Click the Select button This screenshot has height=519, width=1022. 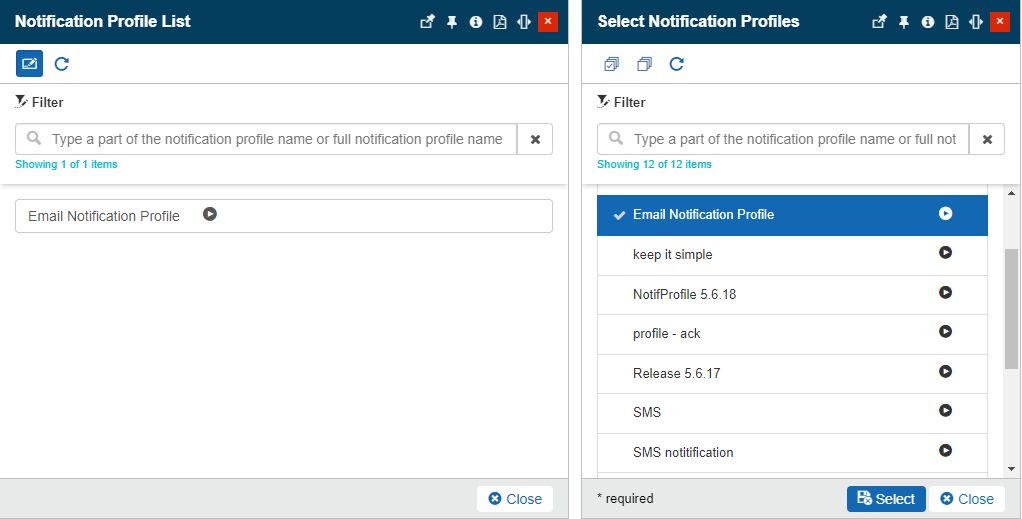[886, 499]
